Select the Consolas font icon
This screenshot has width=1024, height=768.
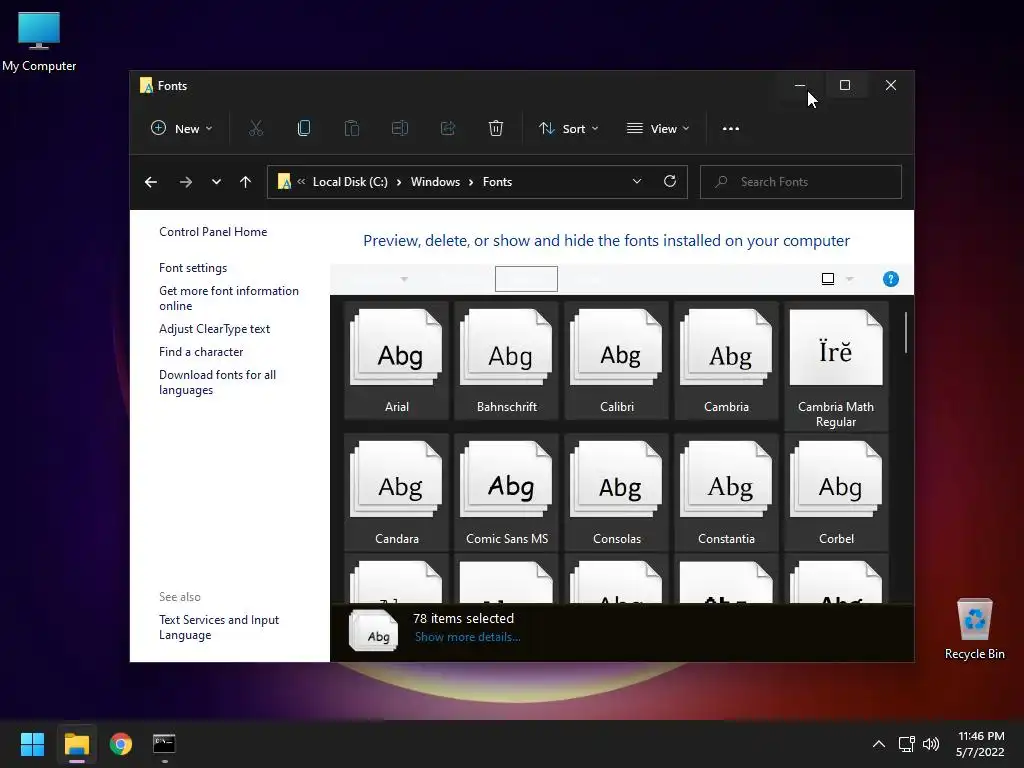(x=616, y=493)
